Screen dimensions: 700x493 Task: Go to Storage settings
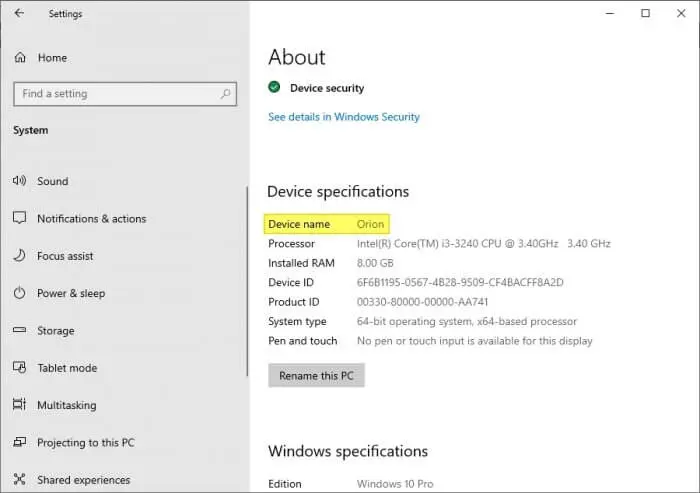[x=56, y=331]
